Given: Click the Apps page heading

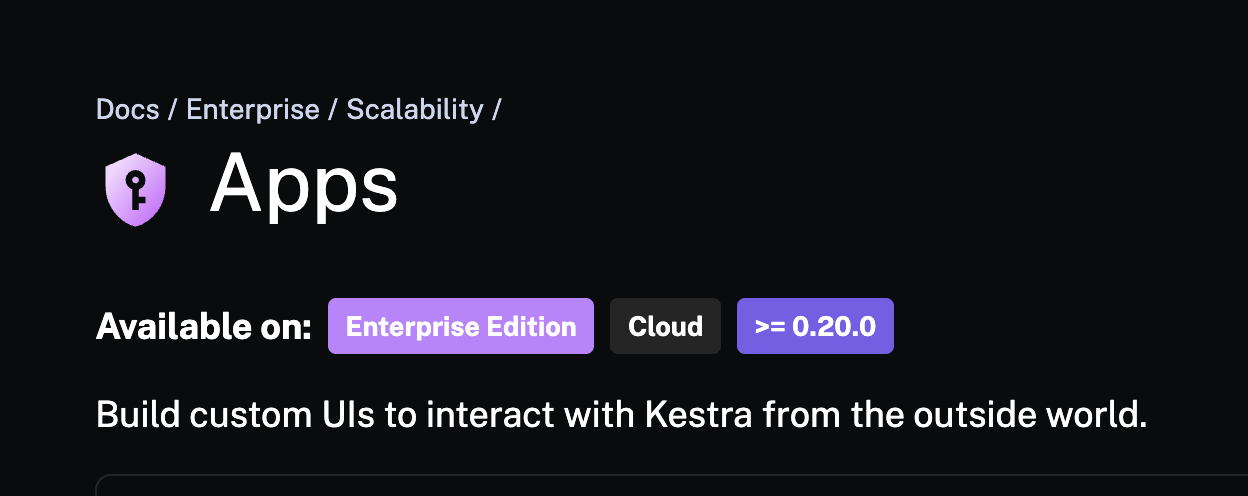Looking at the screenshot, I should (x=304, y=184).
